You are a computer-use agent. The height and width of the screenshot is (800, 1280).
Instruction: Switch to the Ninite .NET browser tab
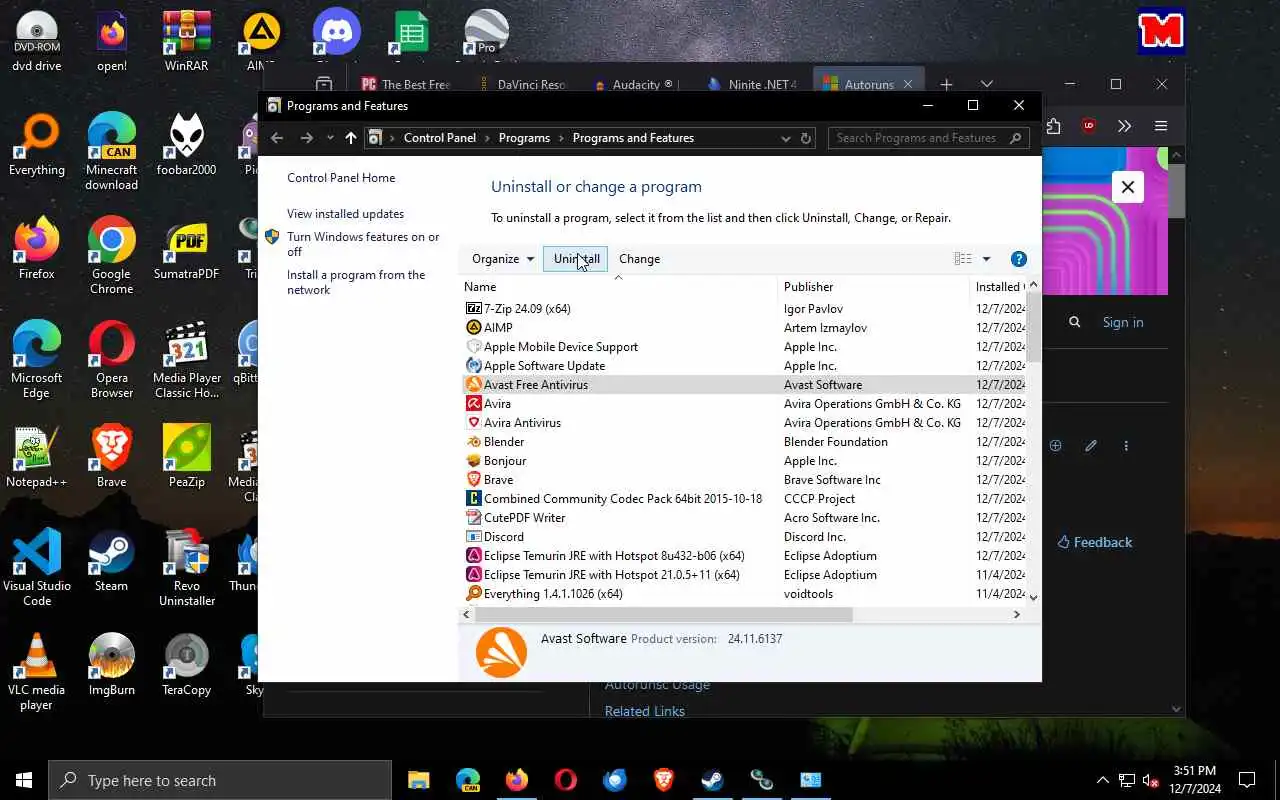point(753,85)
